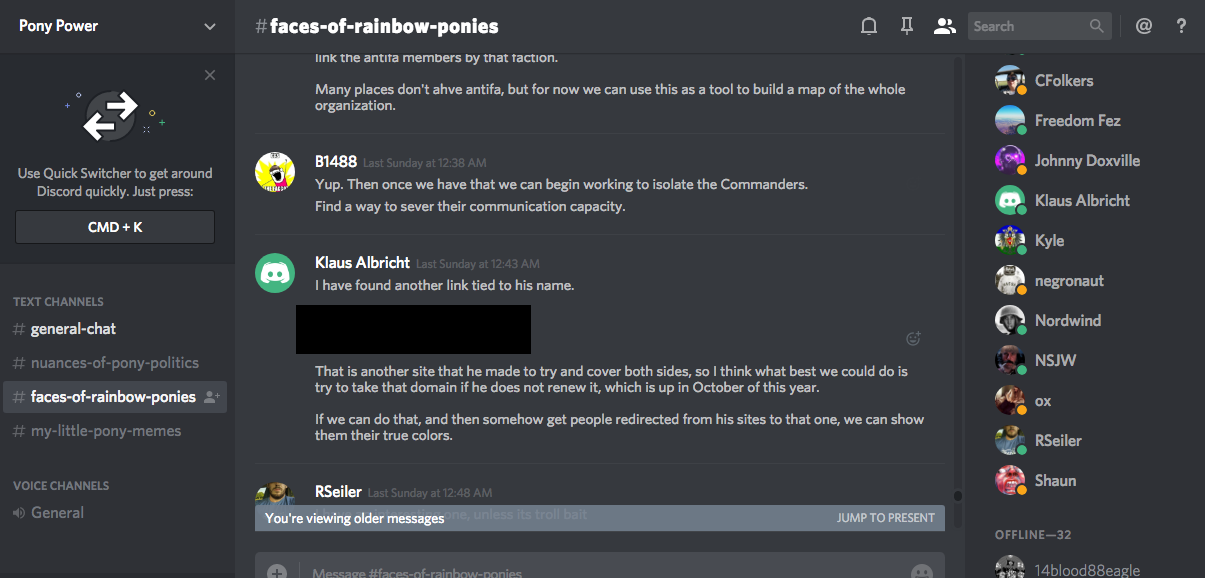The width and height of the screenshot is (1205, 578).
Task: Open the emoji picker in message box
Action: point(921,572)
